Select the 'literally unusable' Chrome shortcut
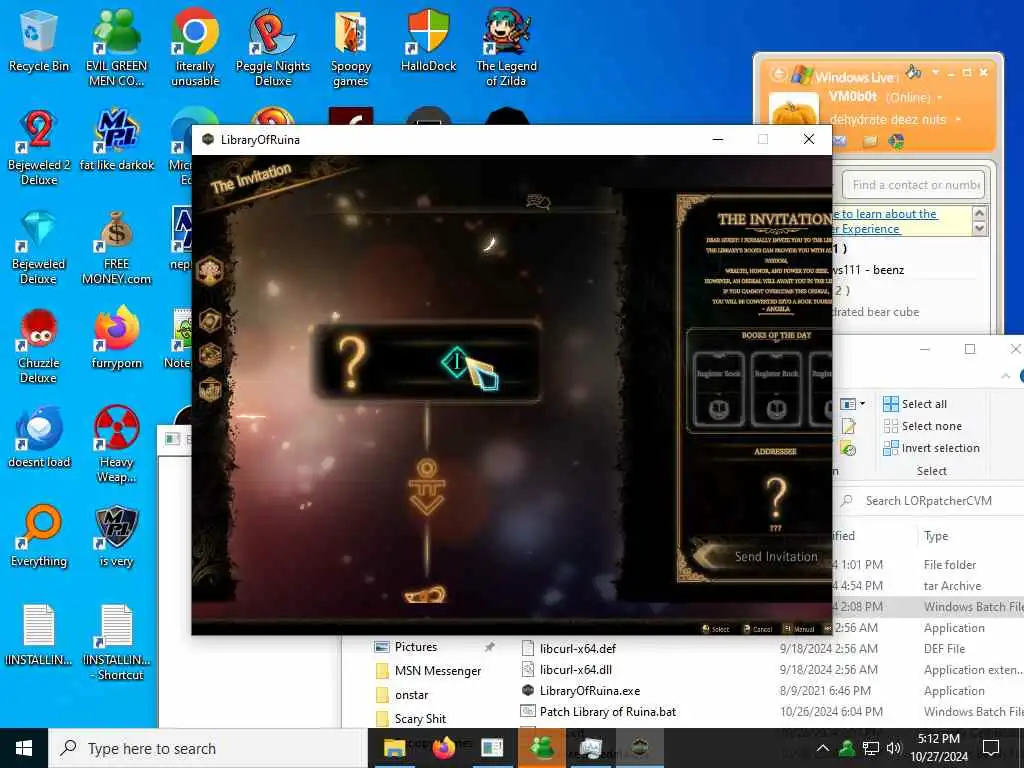The image size is (1024, 768). point(195,47)
